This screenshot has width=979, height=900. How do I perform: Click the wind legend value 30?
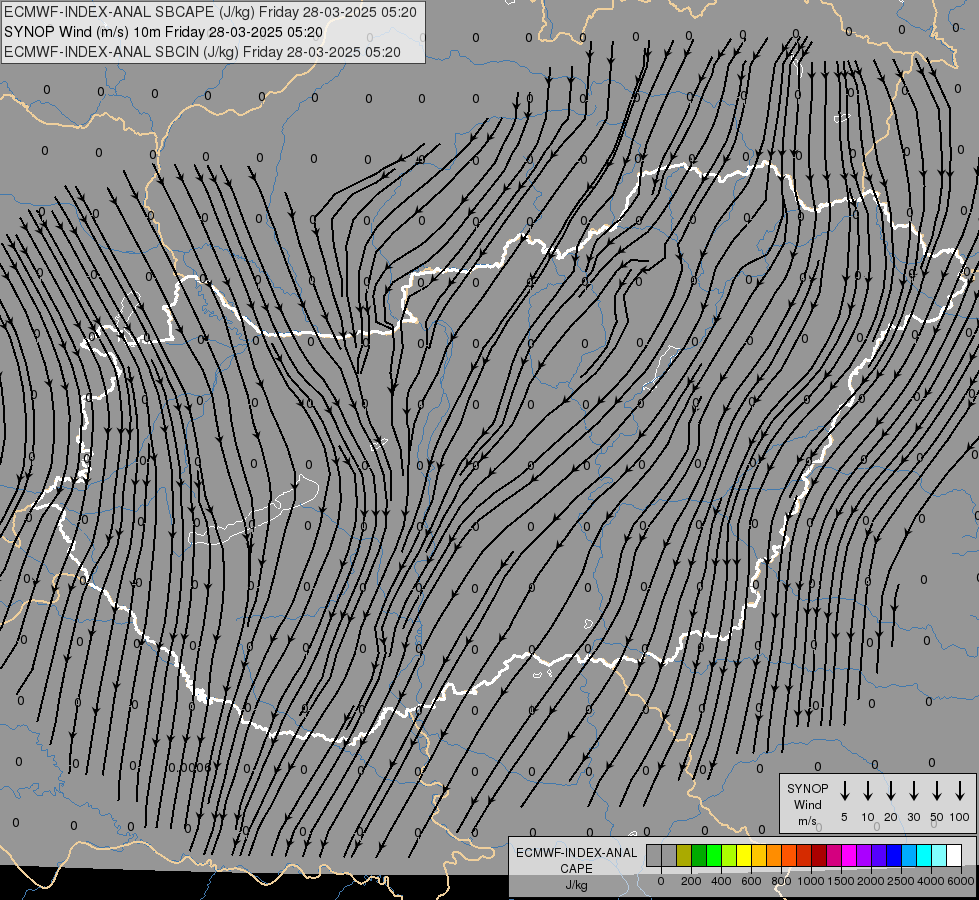913,817
